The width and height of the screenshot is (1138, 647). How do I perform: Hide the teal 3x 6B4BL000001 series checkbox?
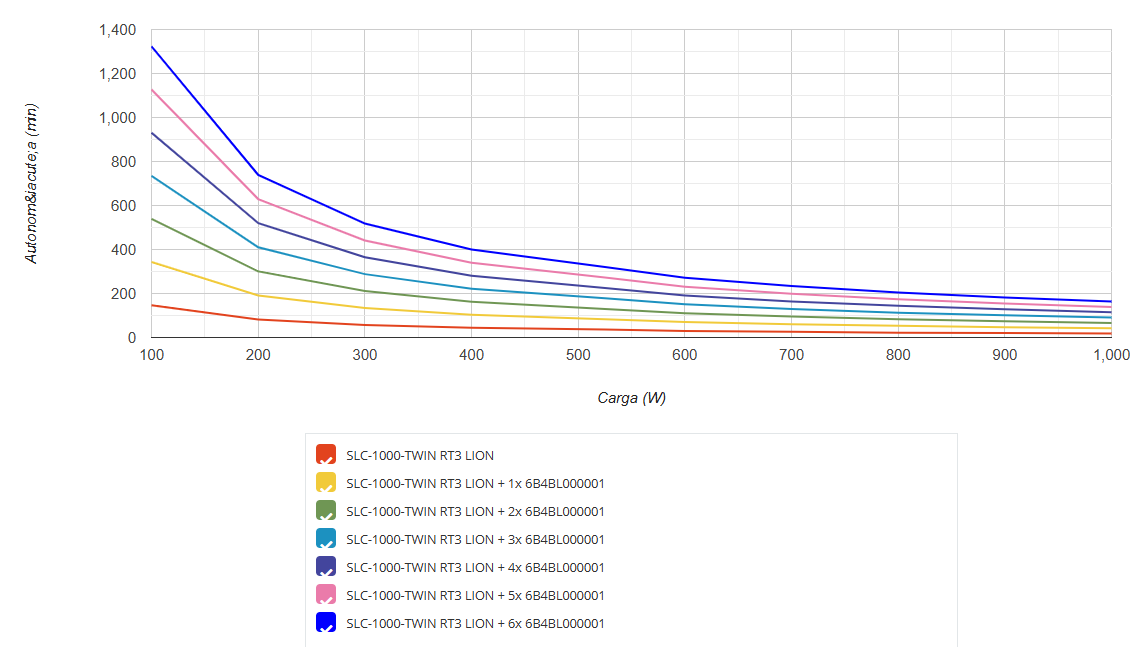coord(325,539)
